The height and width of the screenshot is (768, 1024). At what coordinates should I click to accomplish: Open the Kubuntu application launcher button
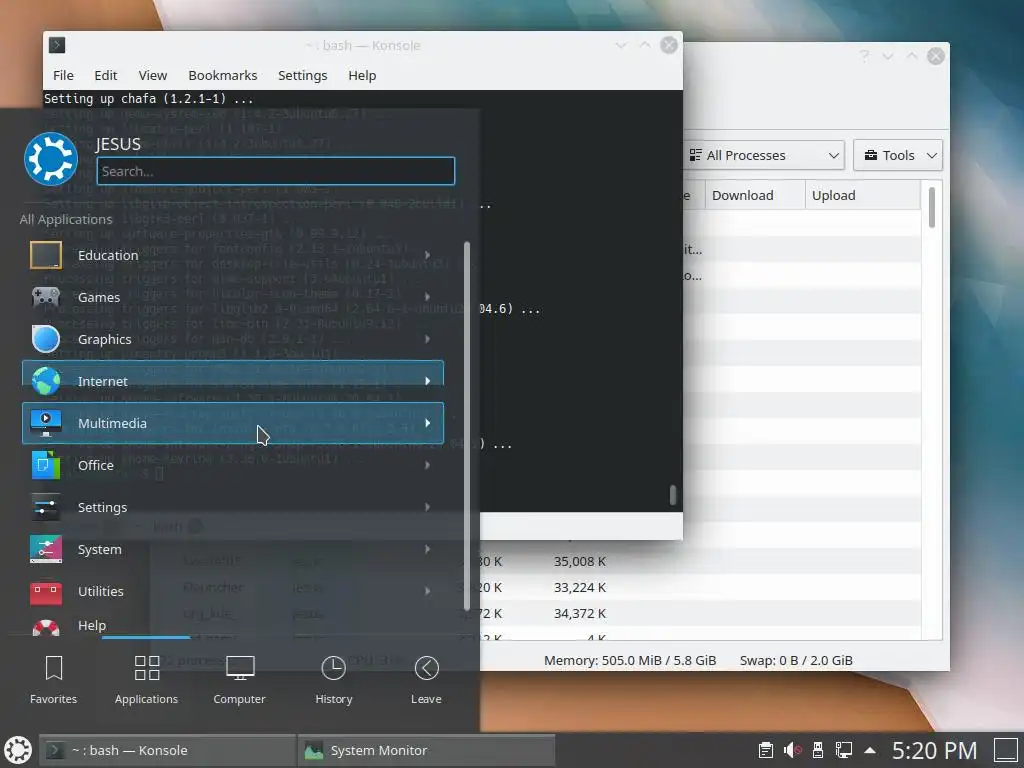pyautogui.click(x=18, y=750)
